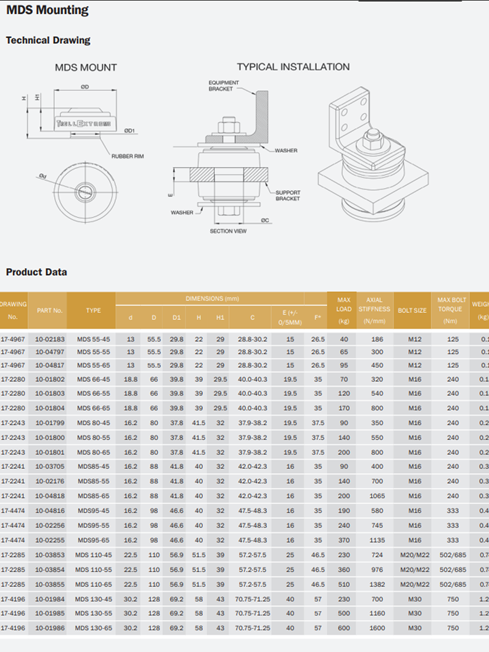Click the SECTION VIEW caption
The width and height of the screenshot is (489, 652).
click(228, 231)
